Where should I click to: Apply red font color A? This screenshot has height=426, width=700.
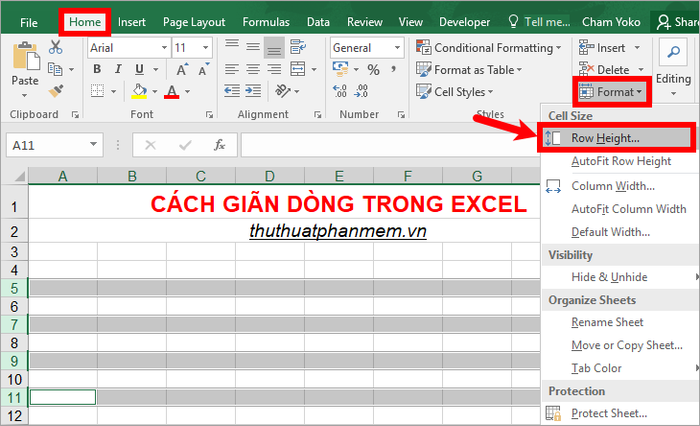pyautogui.click(x=172, y=91)
